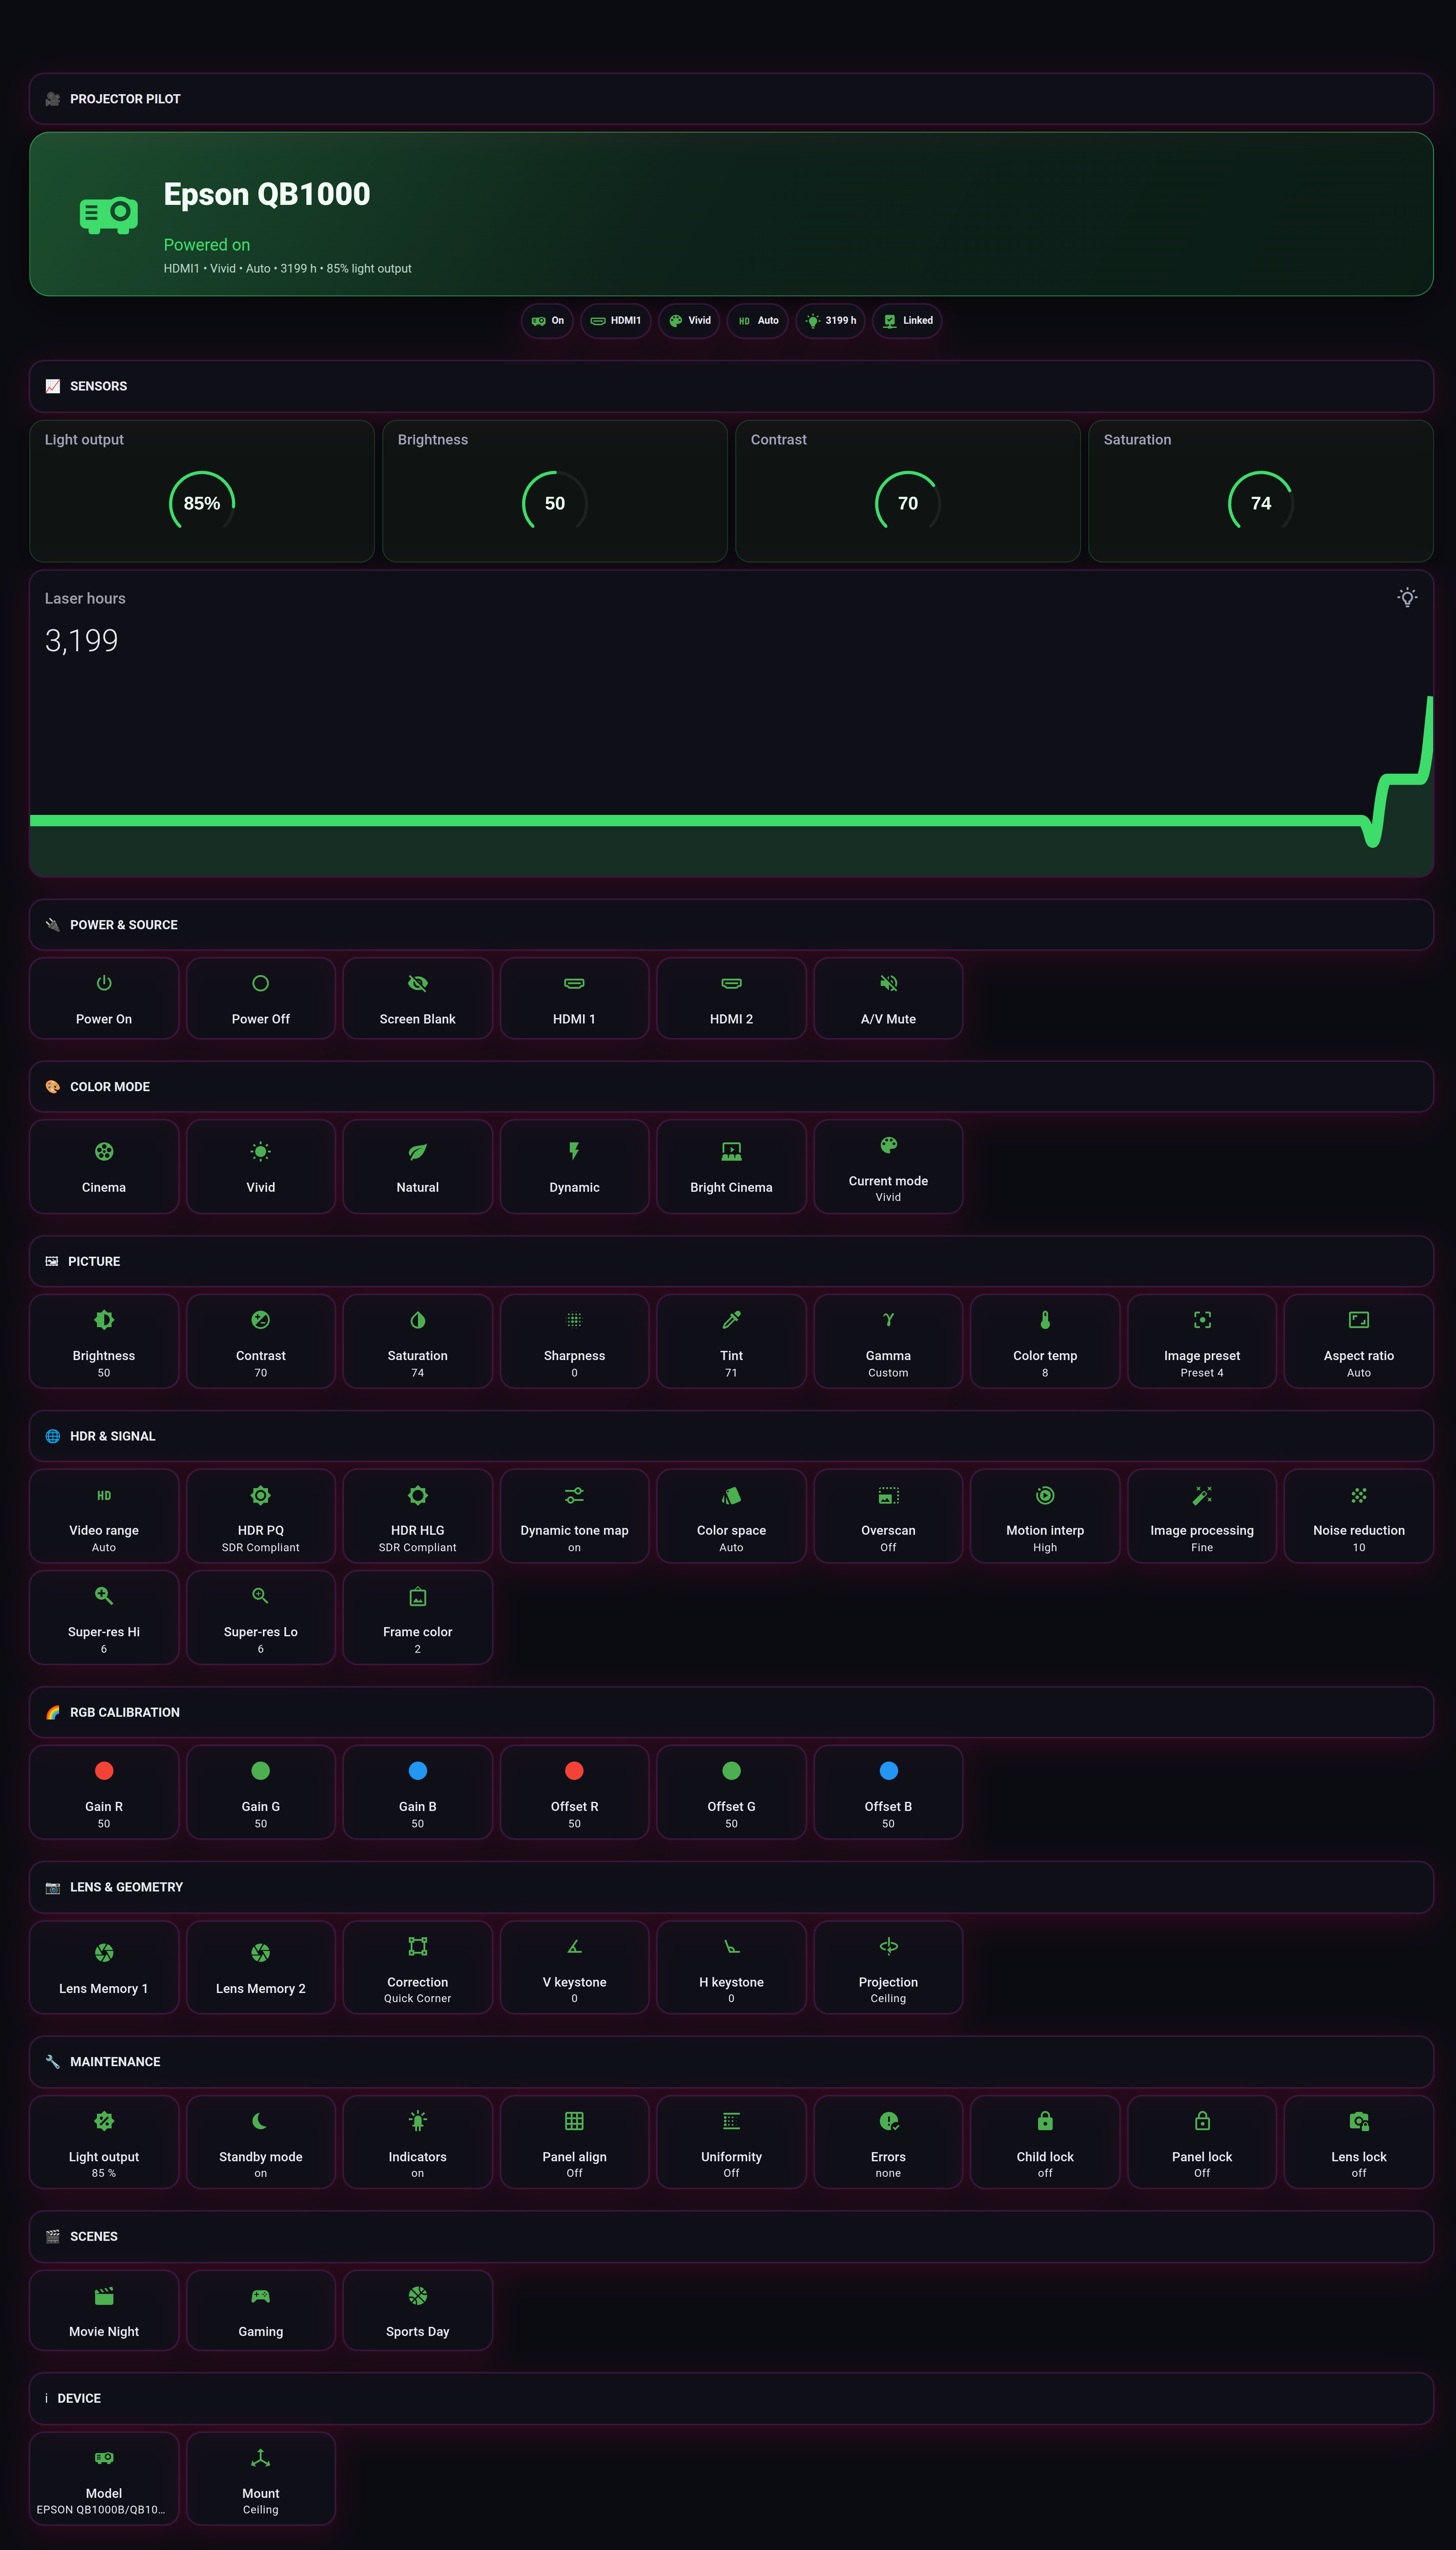Activate Movie Night scene
Image resolution: width=1456 pixels, height=2550 pixels.
pyautogui.click(x=104, y=2310)
